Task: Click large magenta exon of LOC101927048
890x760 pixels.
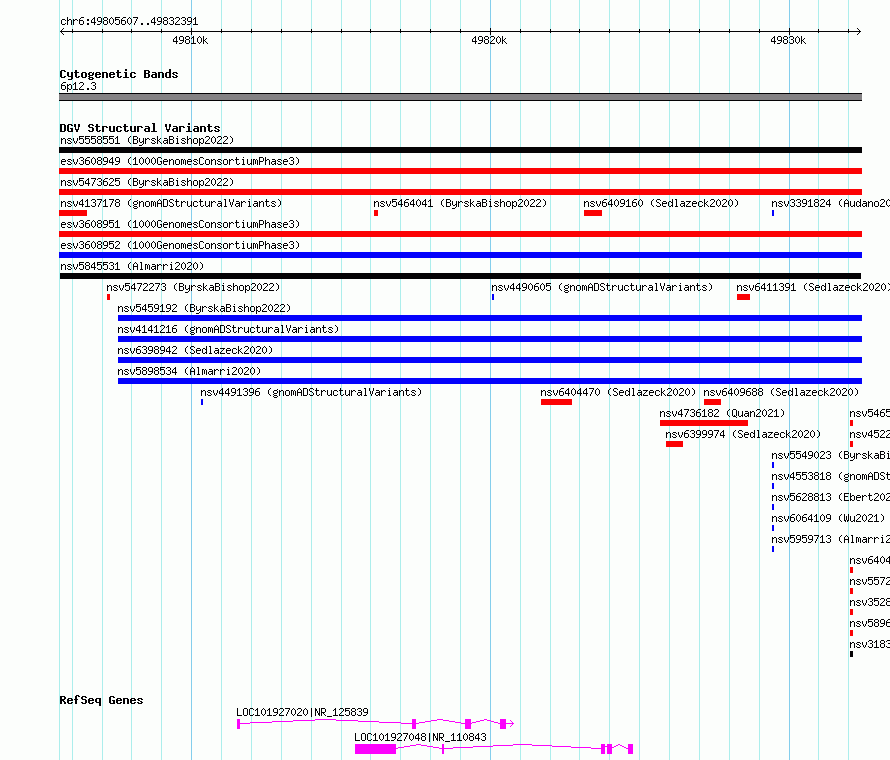Action: [x=375, y=749]
